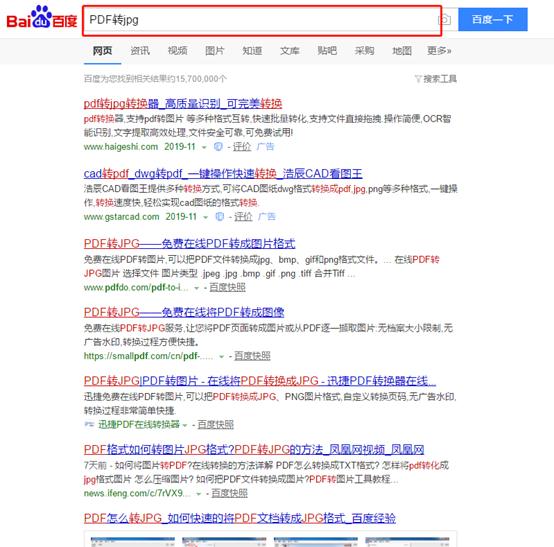This screenshot has height=547, width=554.
Task: Open 百度快照 for the pdfdo.com result
Action: point(228,288)
